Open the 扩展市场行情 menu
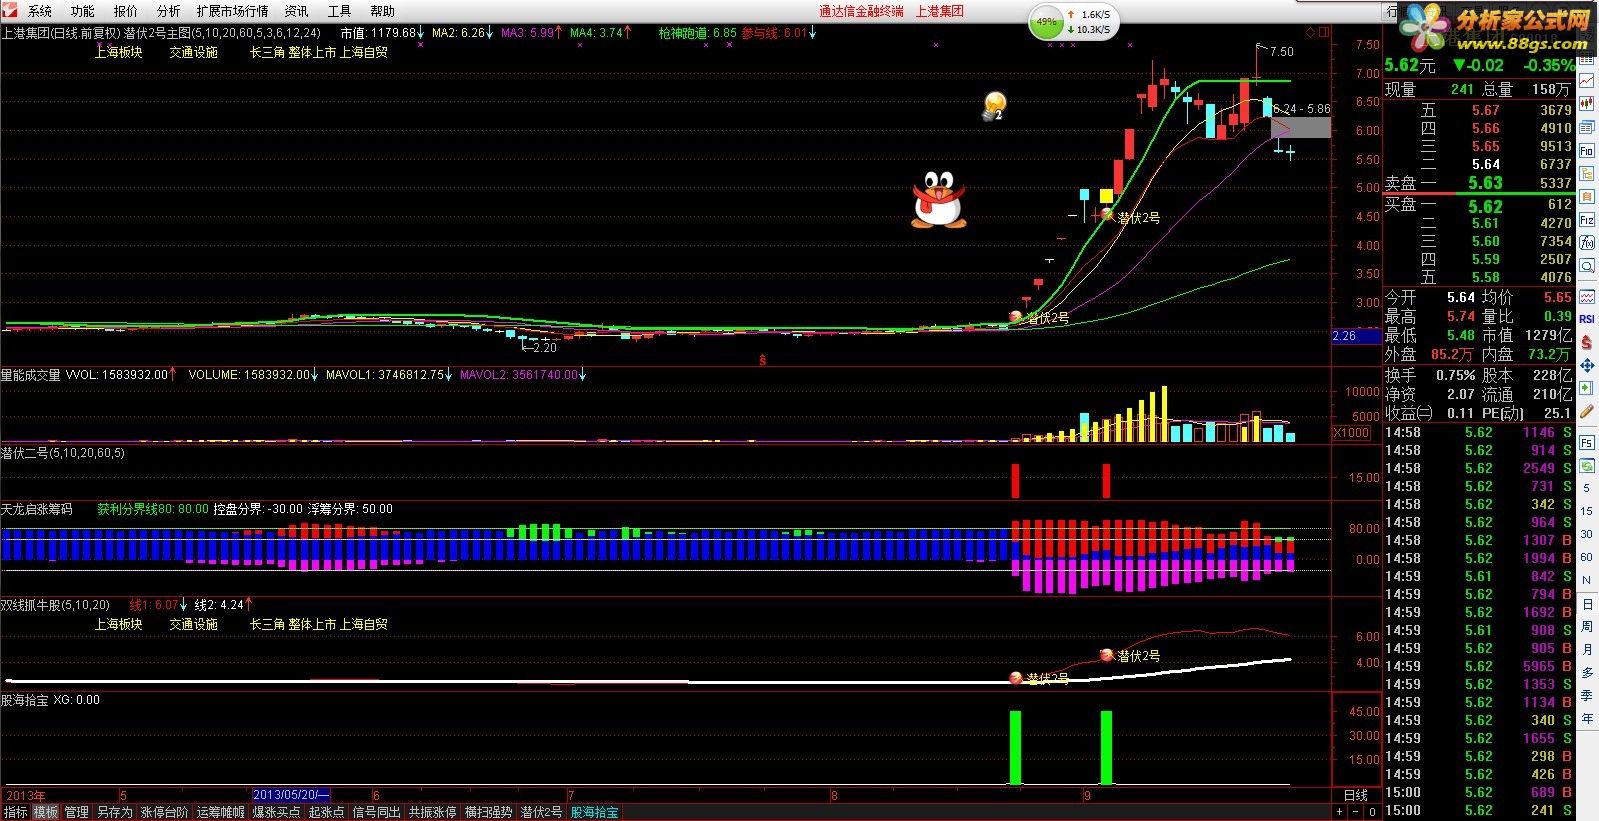Image resolution: width=1599 pixels, height=821 pixels. click(232, 11)
